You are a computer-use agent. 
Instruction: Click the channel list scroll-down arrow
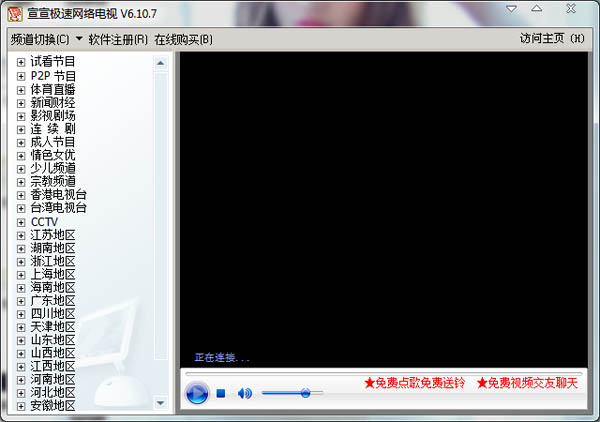[161, 406]
